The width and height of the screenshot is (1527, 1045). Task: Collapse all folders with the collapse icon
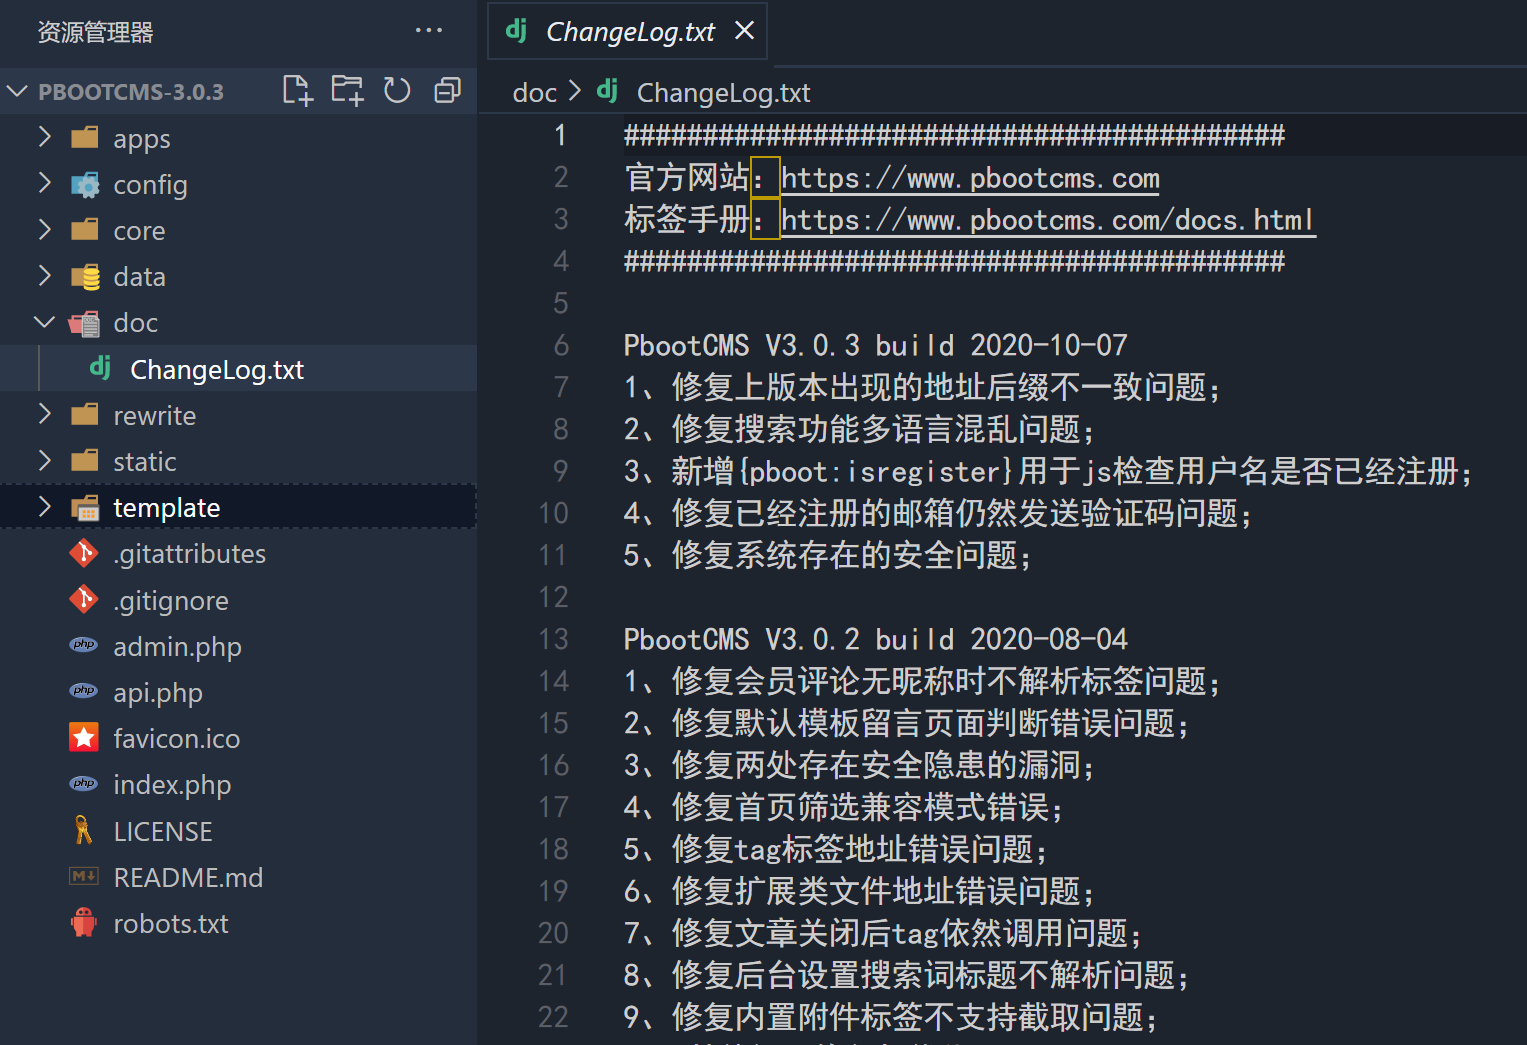coord(447,91)
